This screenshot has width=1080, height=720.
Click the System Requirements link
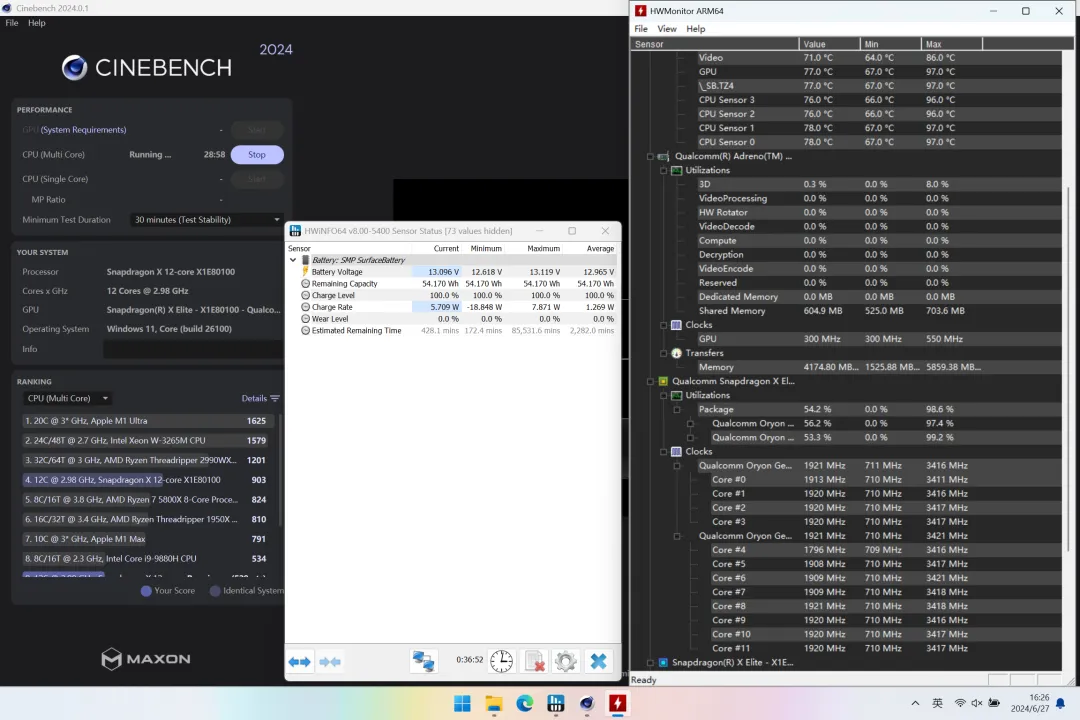(83, 130)
